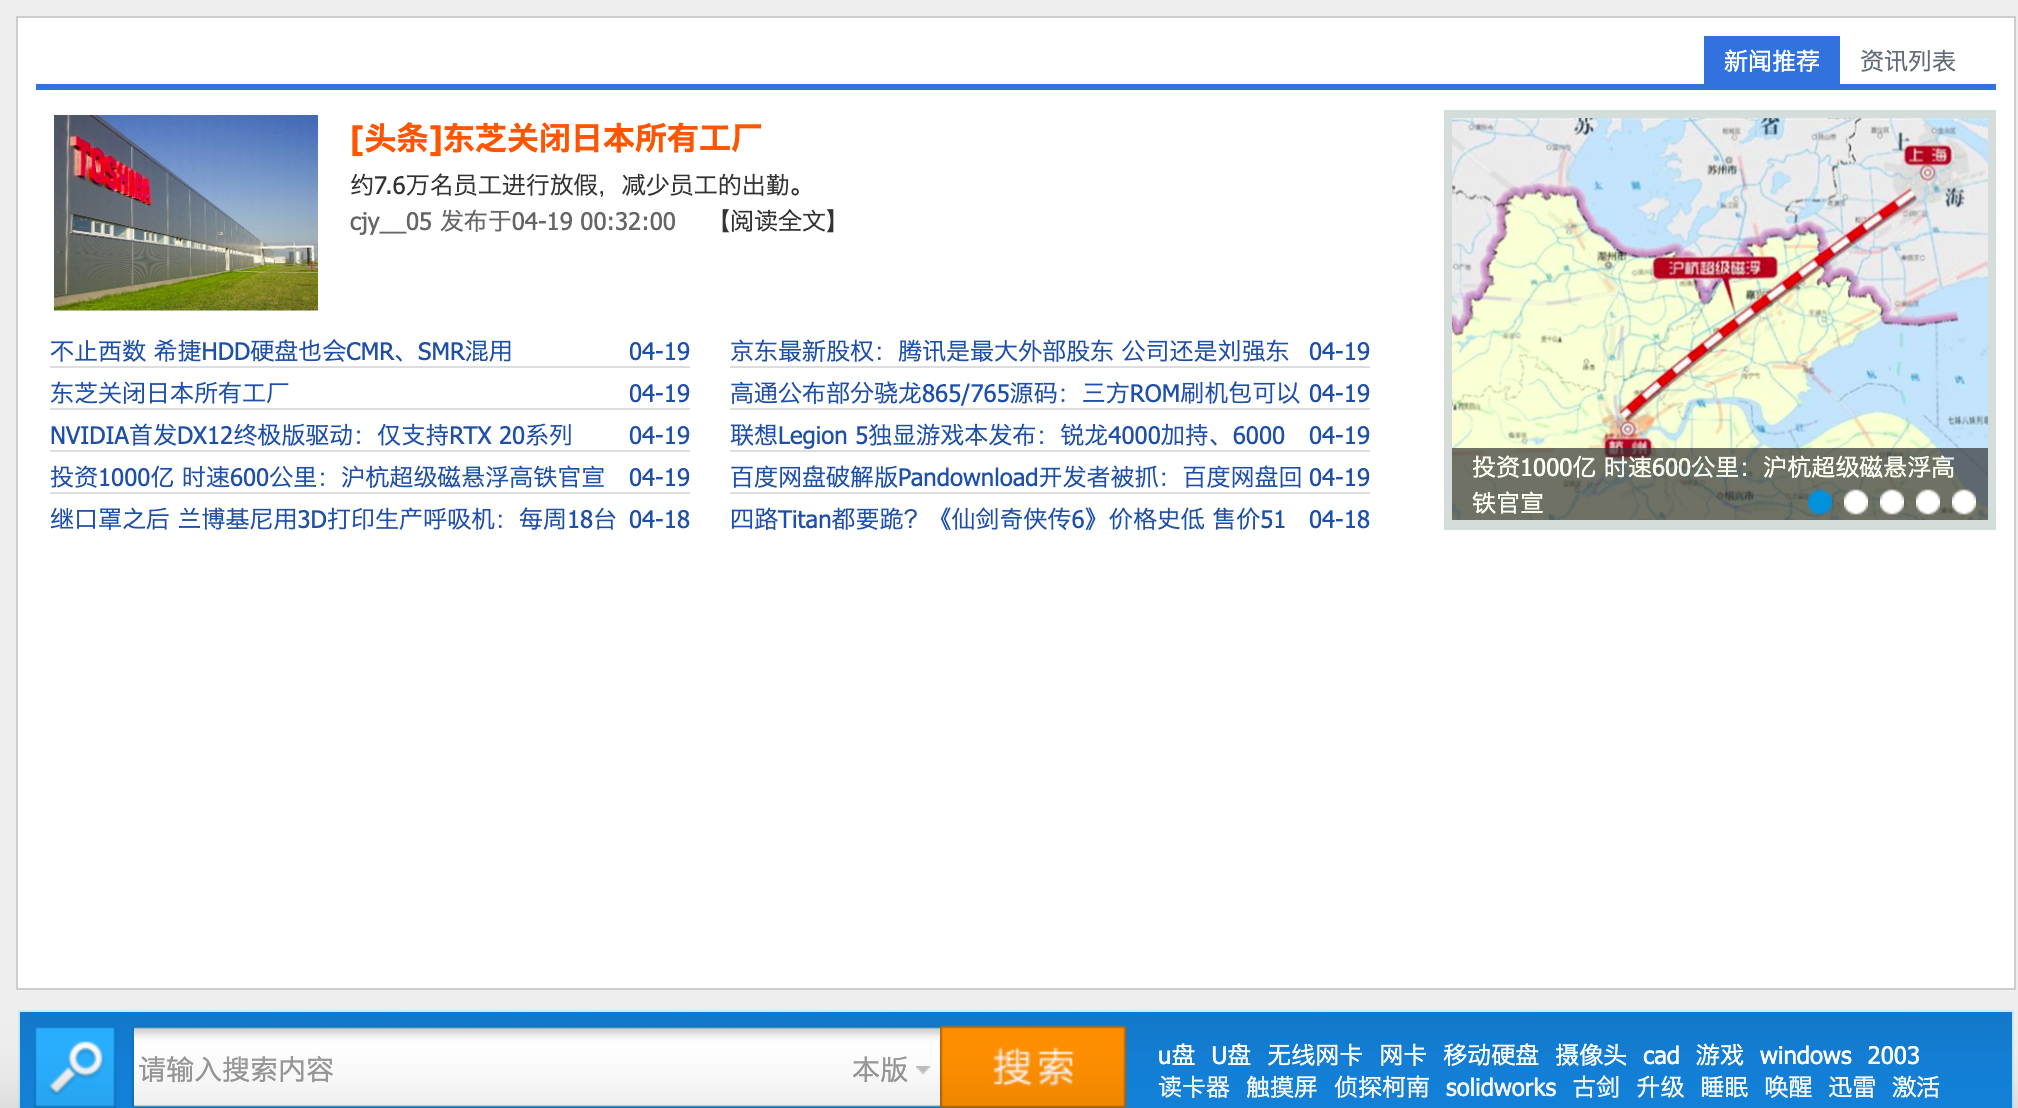Click the 无线网卡 keyword
2018x1108 pixels.
[x=1314, y=1055]
